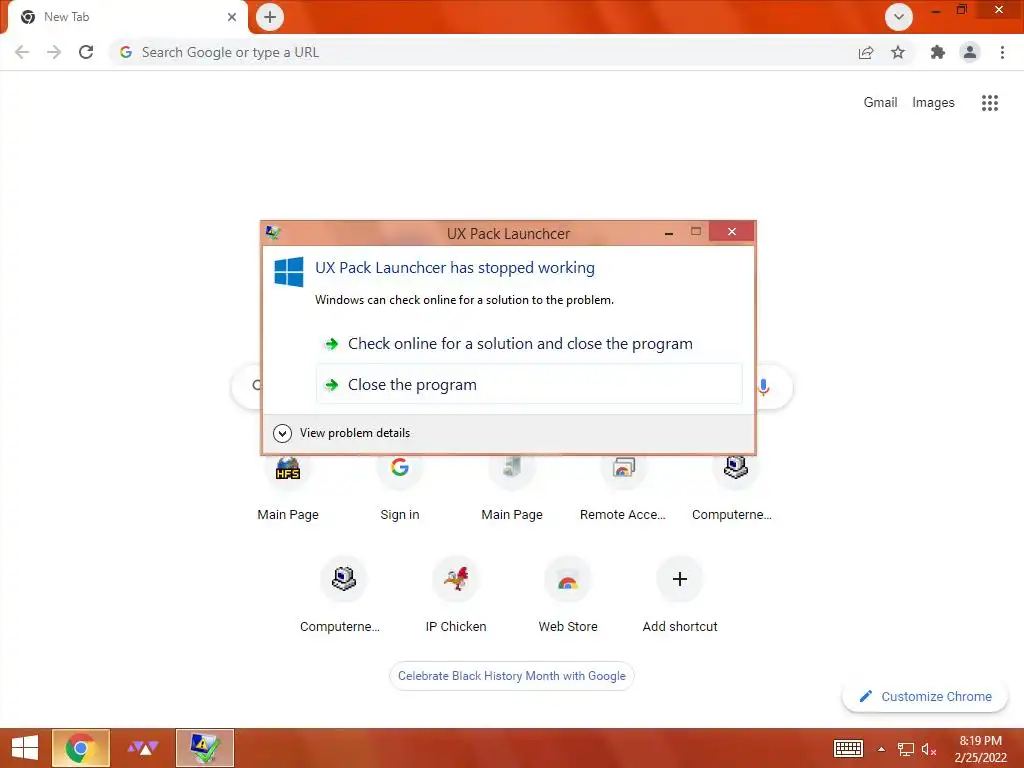The width and height of the screenshot is (1024, 768).
Task: Expand View problem details
Action: 342,433
